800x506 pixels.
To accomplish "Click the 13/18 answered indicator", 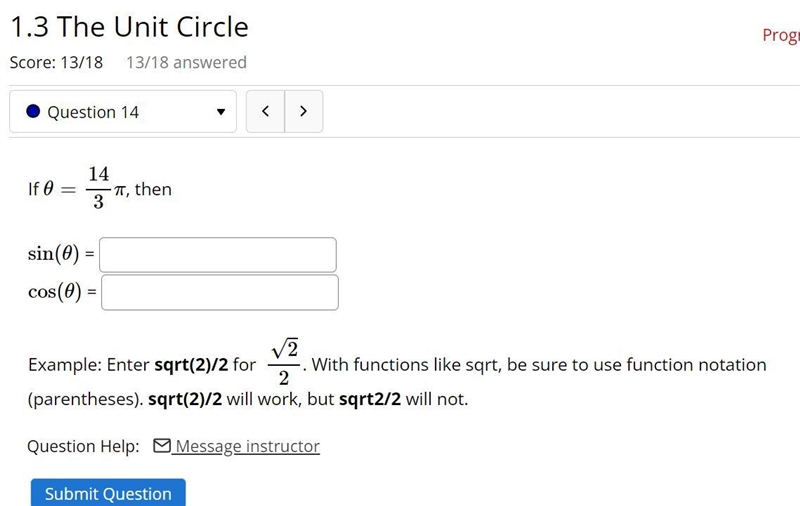I will click(x=186, y=62).
